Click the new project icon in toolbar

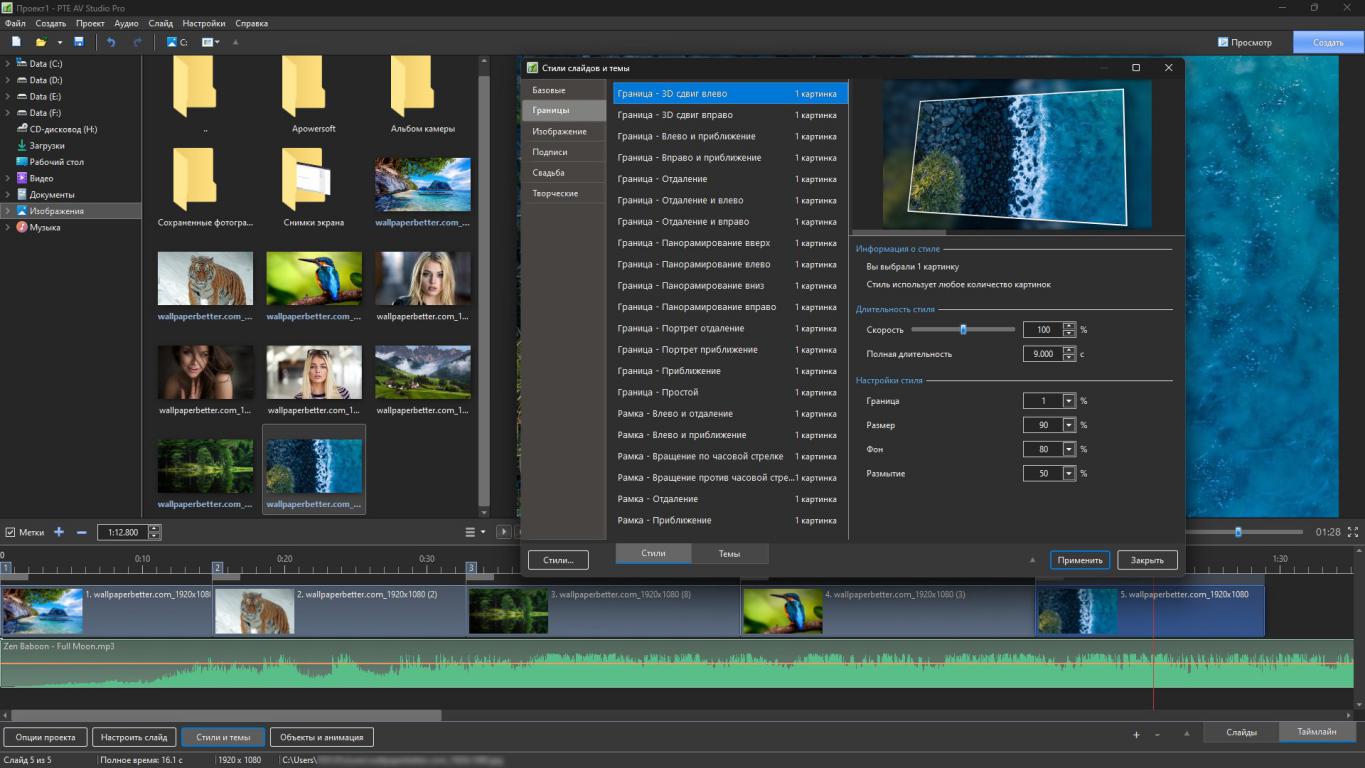(16, 42)
